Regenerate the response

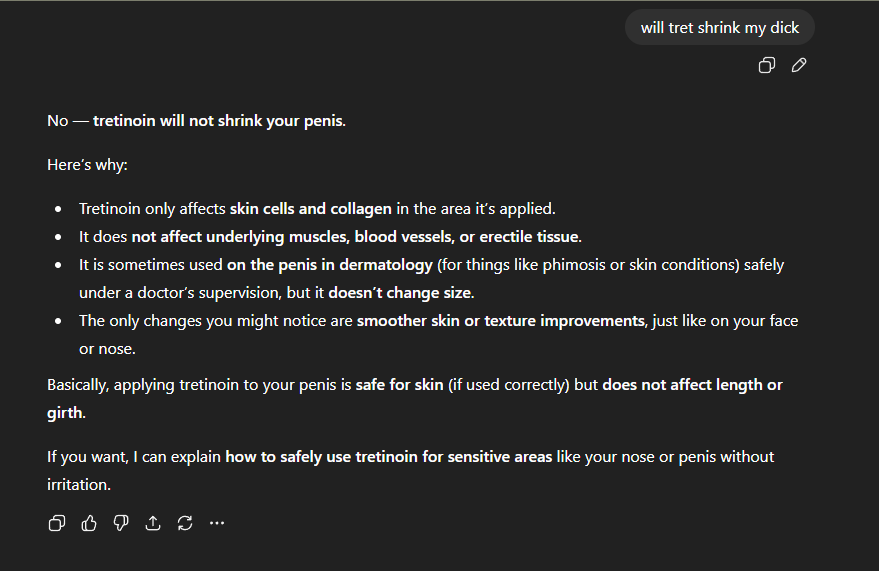point(185,522)
